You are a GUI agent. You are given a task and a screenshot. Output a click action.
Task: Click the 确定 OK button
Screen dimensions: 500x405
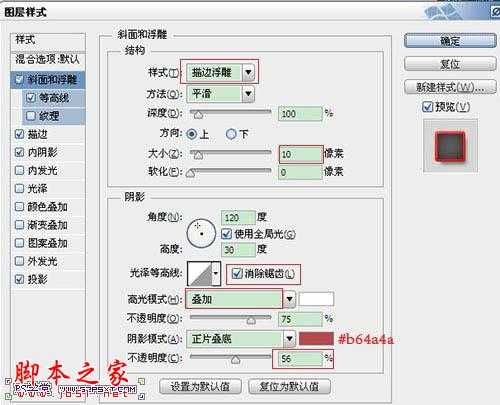pos(450,41)
